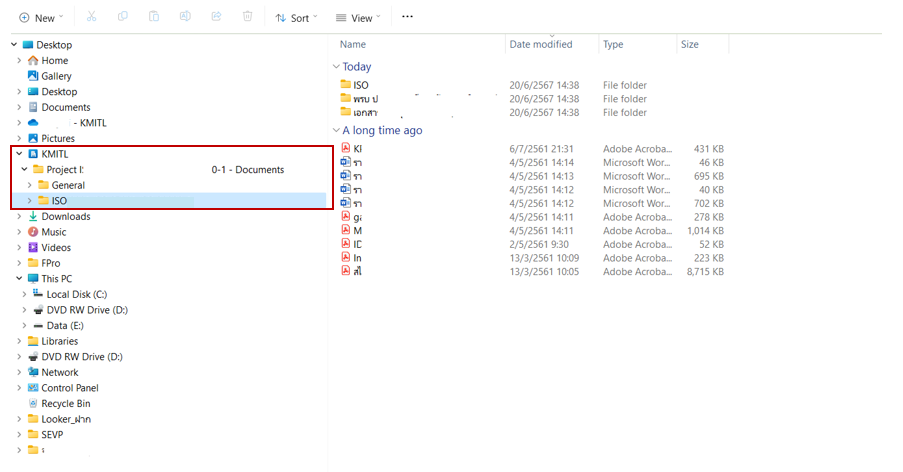Click the Share icon in toolbar
The width and height of the screenshot is (903, 472).
coord(216,17)
